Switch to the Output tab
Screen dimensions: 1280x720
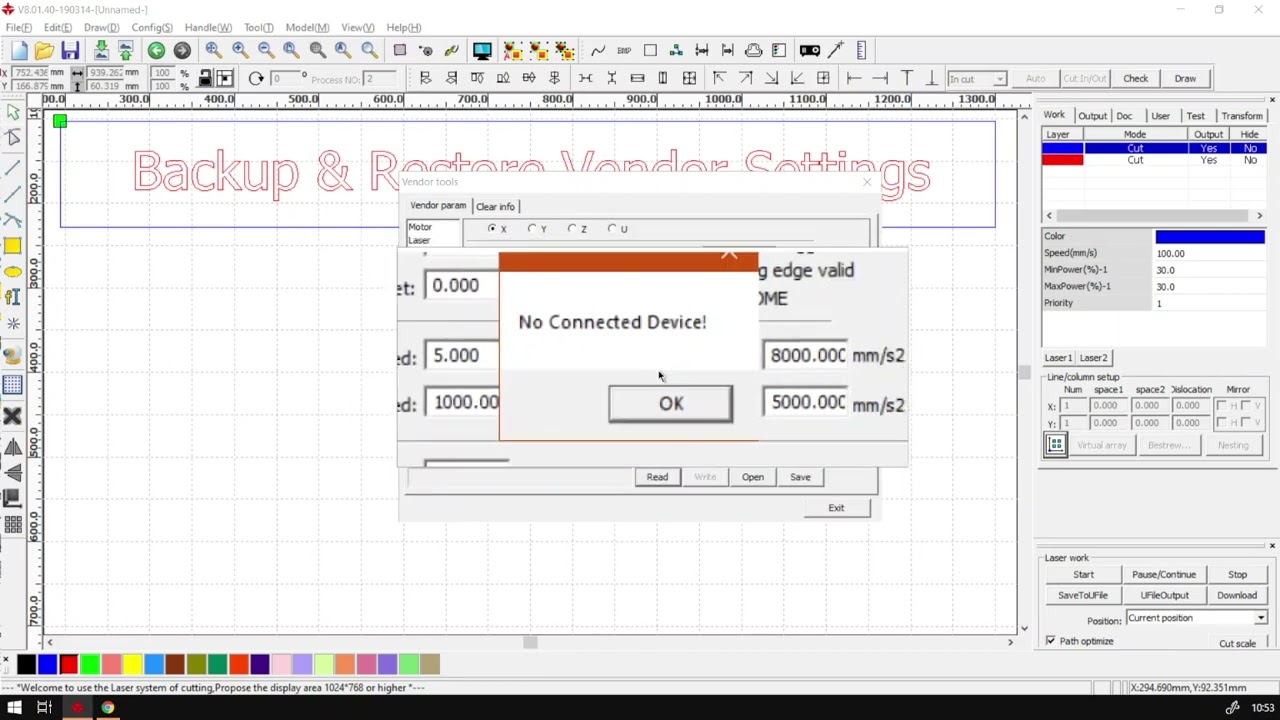coord(1092,116)
